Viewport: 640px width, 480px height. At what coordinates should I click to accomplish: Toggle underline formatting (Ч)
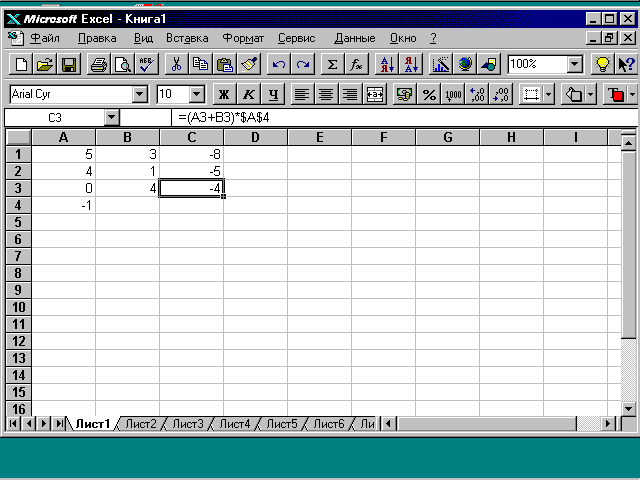click(x=273, y=95)
